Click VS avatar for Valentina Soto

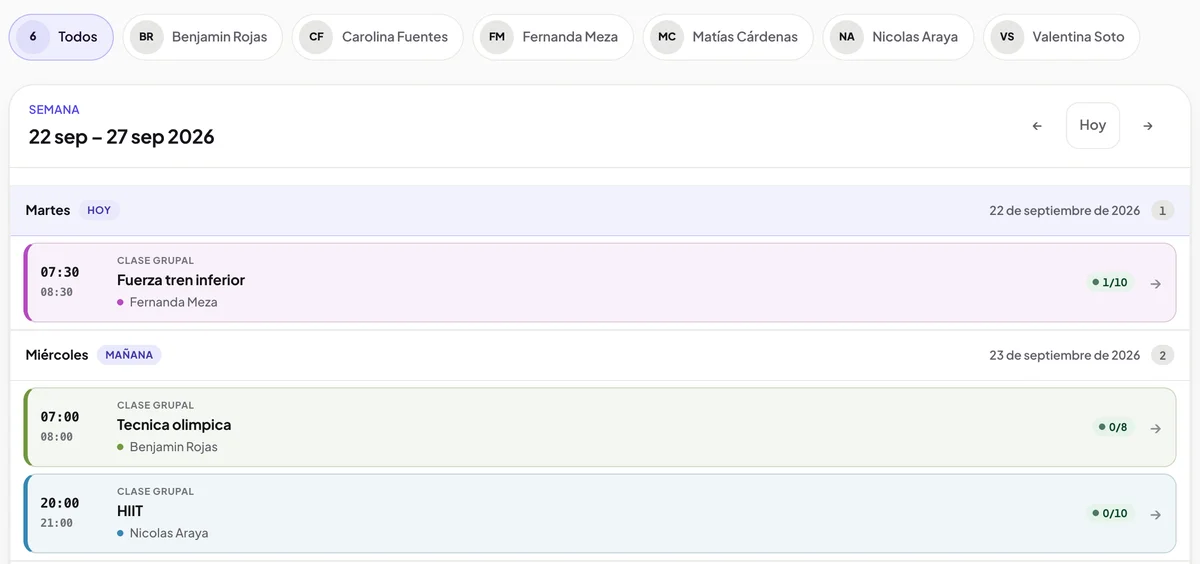[x=1007, y=37]
